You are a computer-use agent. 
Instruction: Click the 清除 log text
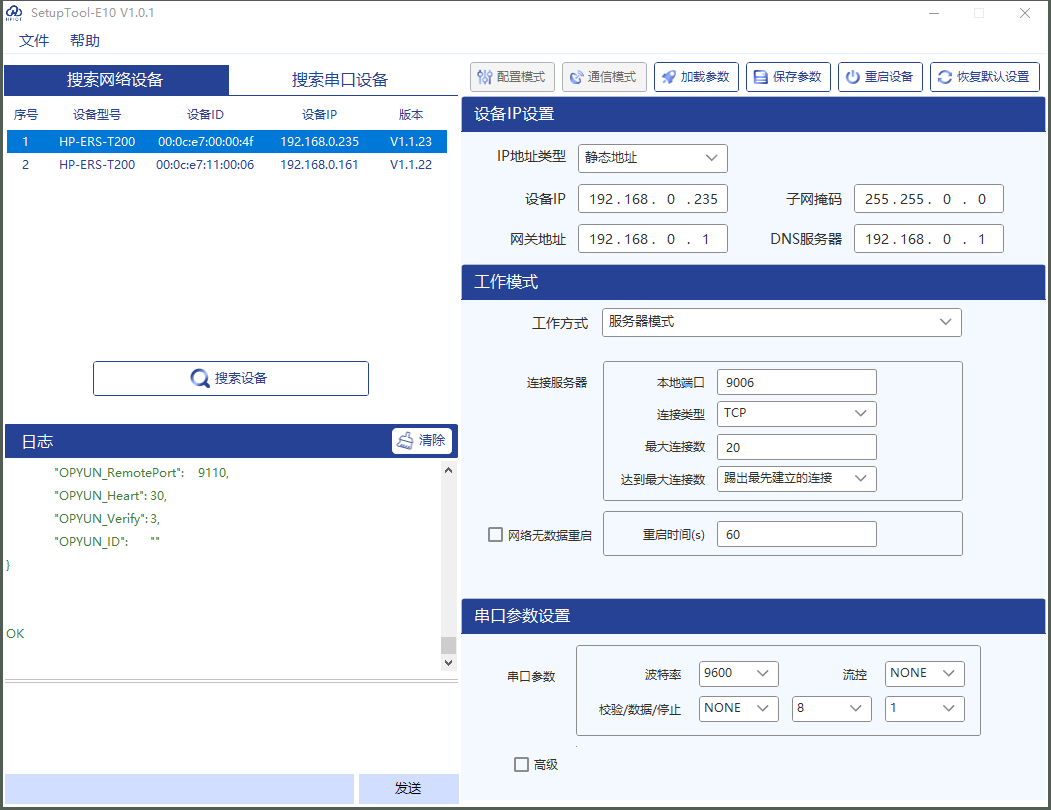click(x=432, y=441)
